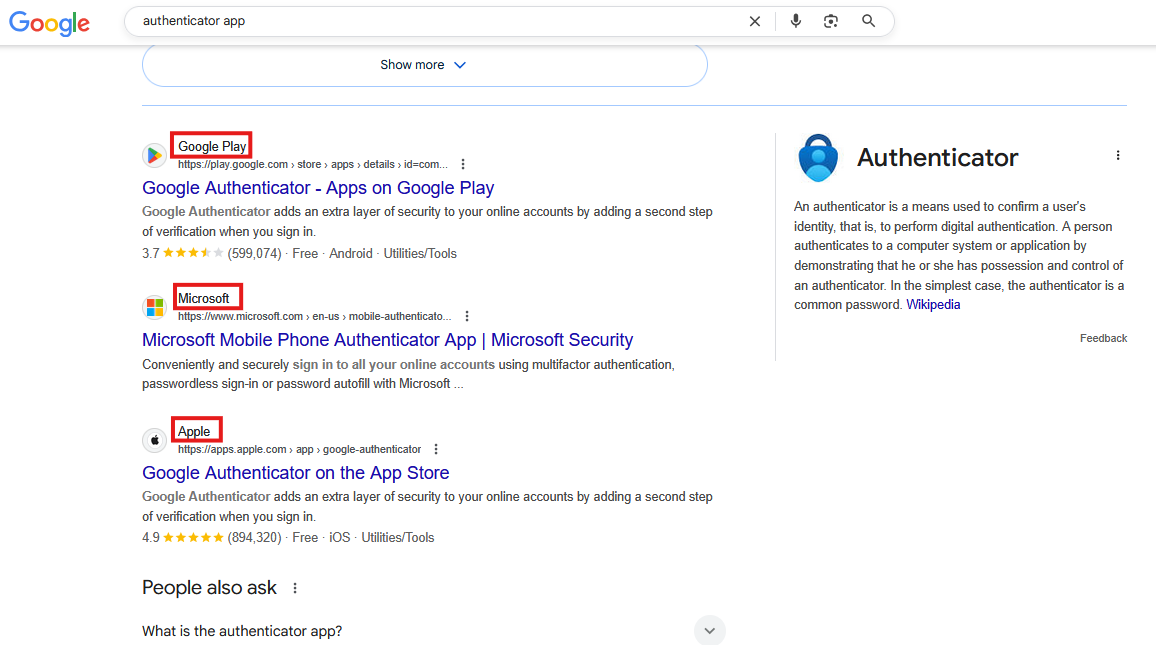Viewport: 1156px width, 645px height.
Task: Click the www.microsoft.com result URL
Action: (315, 316)
